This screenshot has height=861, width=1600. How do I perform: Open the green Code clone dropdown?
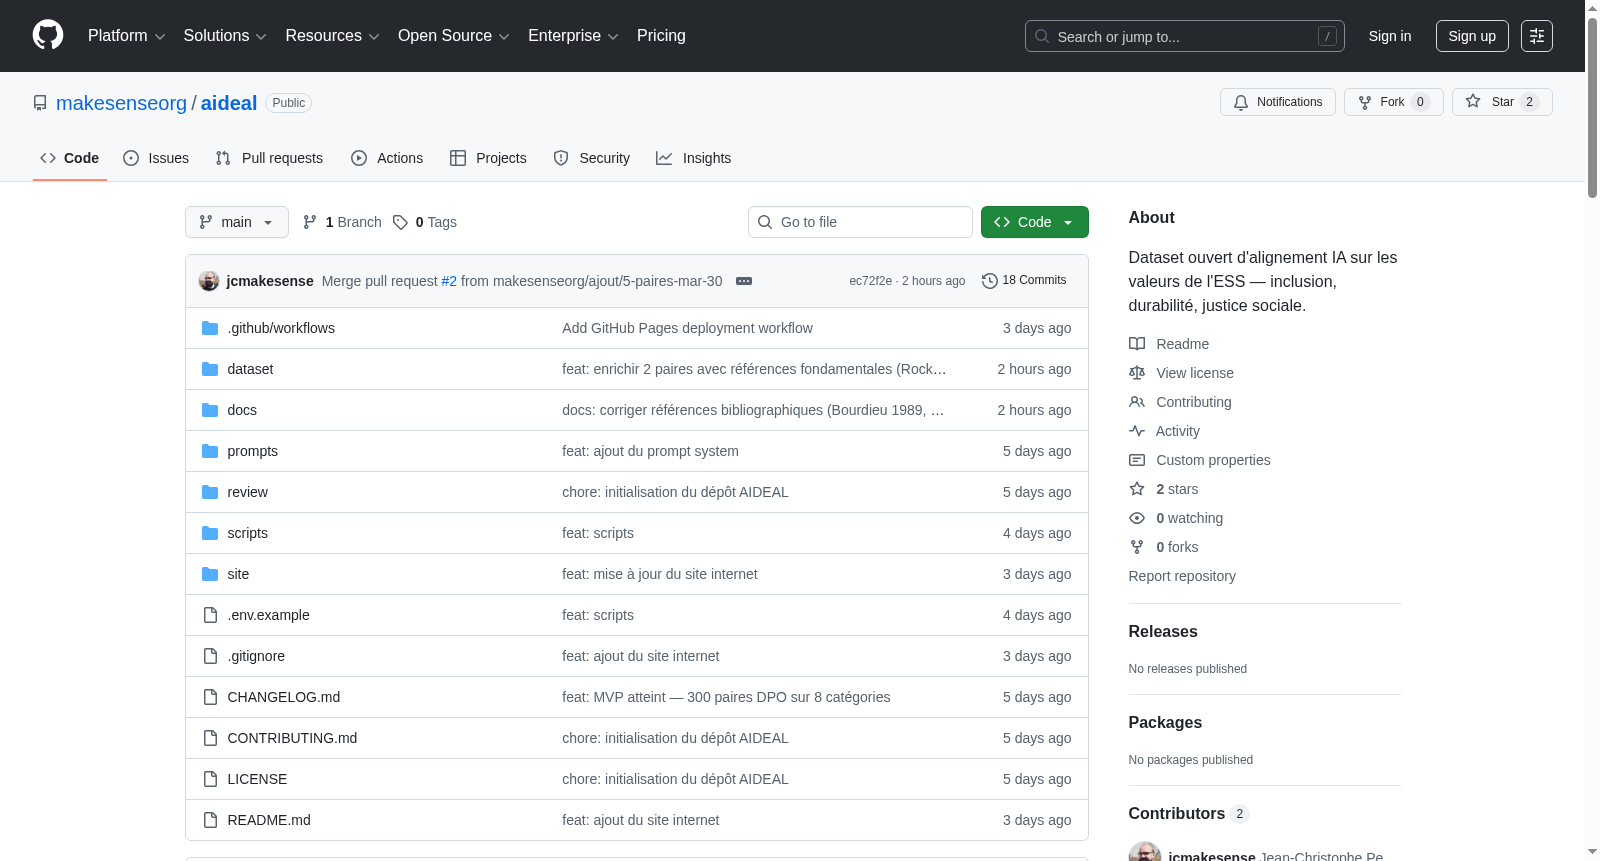1035,222
